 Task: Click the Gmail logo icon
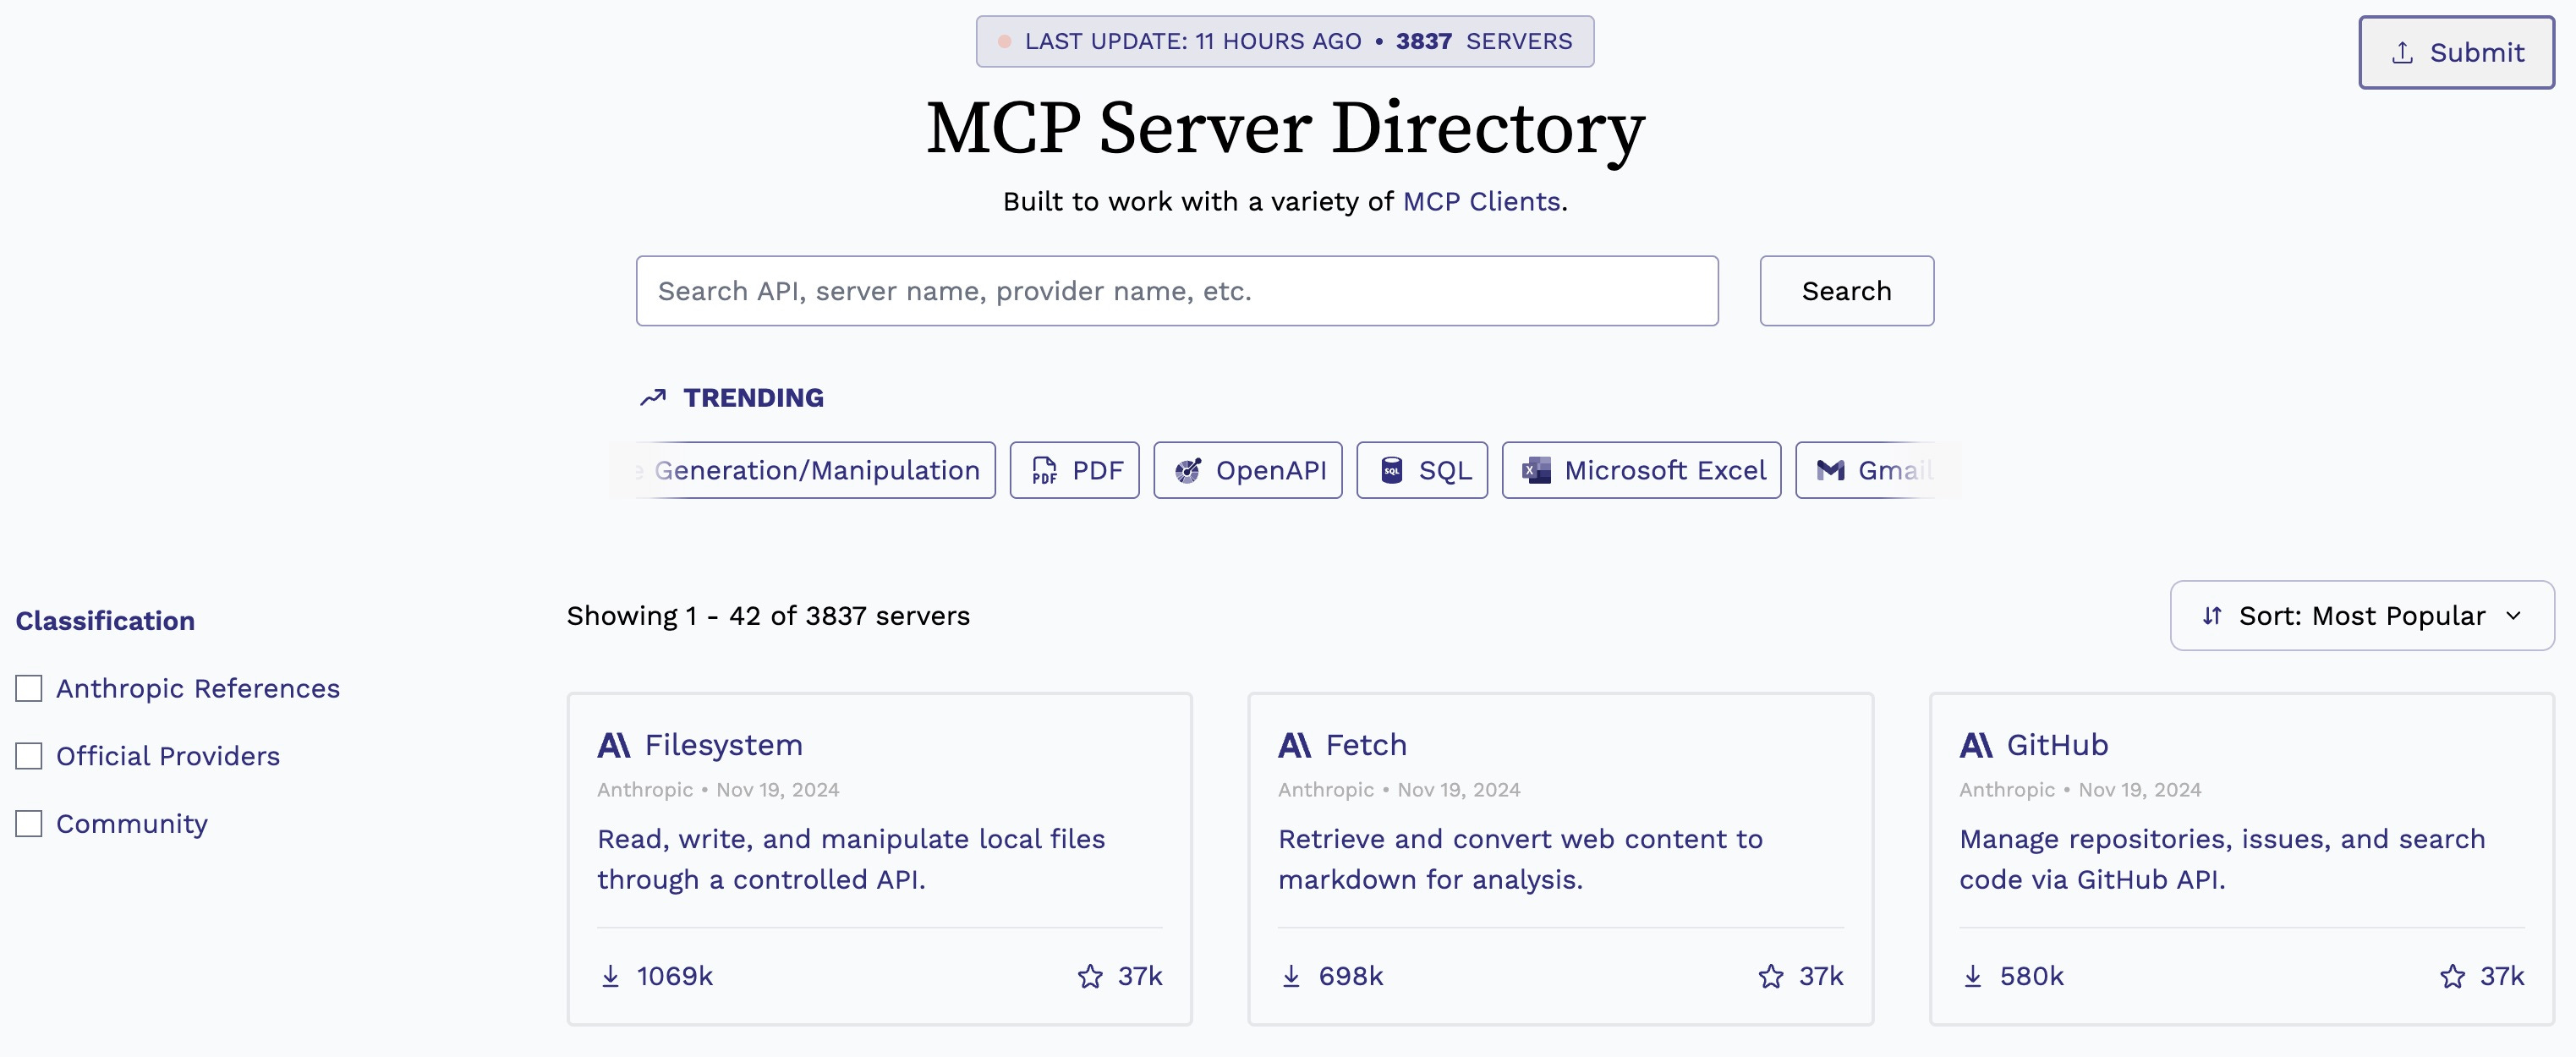(x=1830, y=470)
